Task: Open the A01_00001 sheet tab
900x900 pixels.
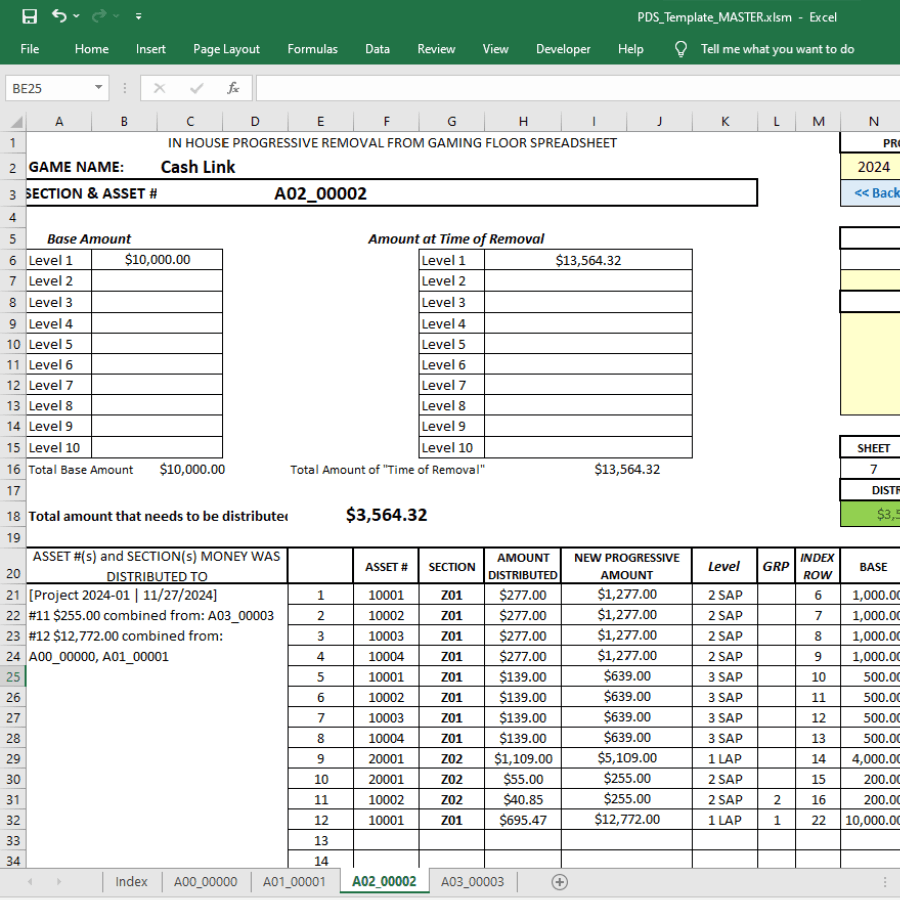Action: click(294, 882)
